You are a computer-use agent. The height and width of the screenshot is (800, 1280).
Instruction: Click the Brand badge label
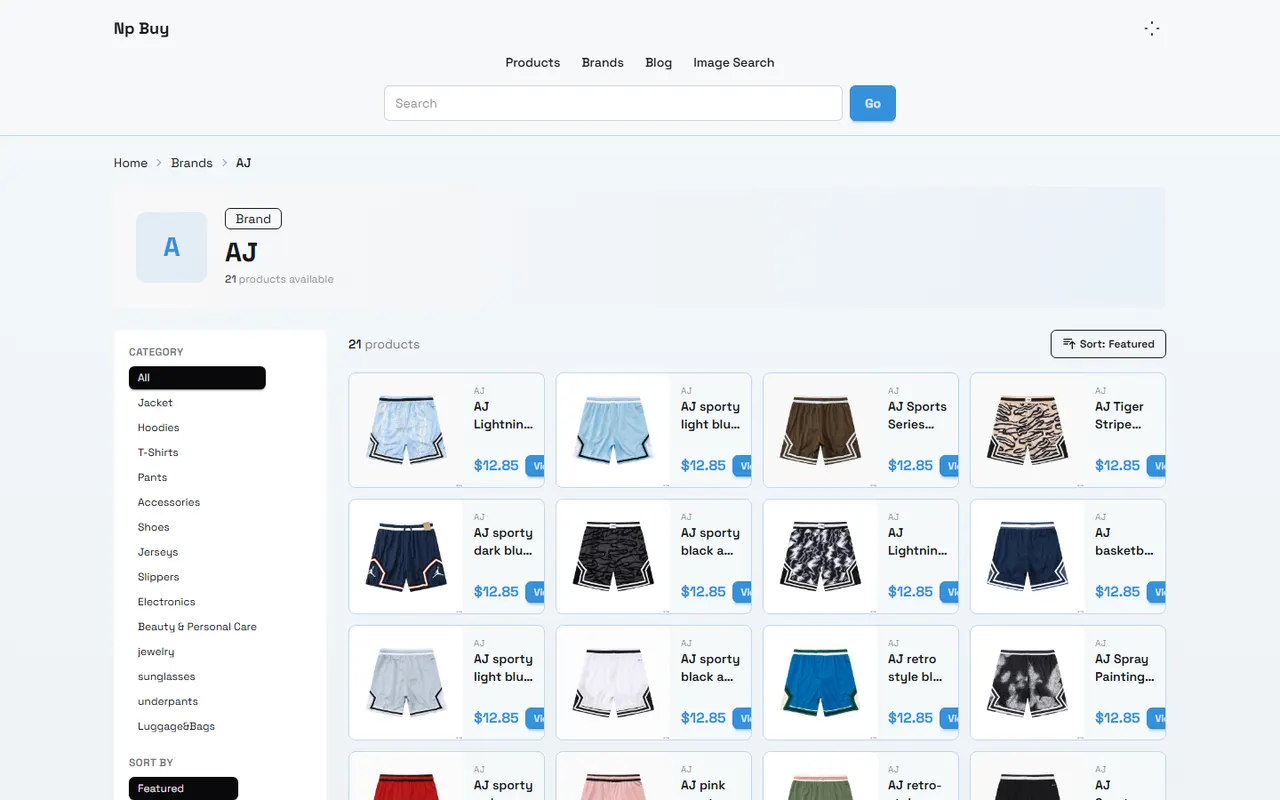pyautogui.click(x=253, y=219)
